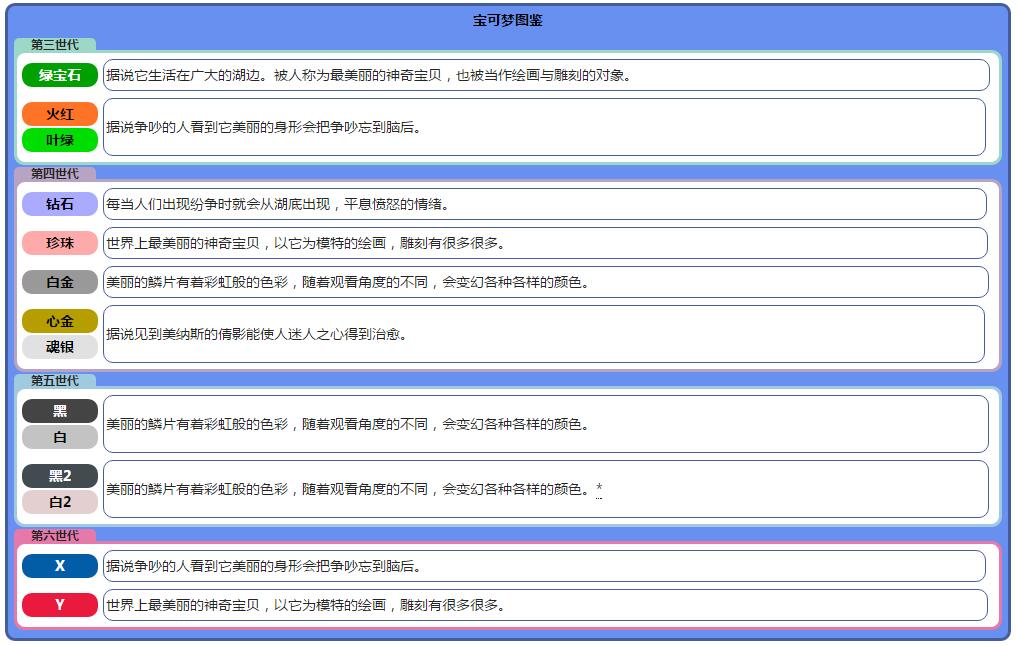Open the Y version label
The image size is (1018, 645).
click(x=60, y=605)
